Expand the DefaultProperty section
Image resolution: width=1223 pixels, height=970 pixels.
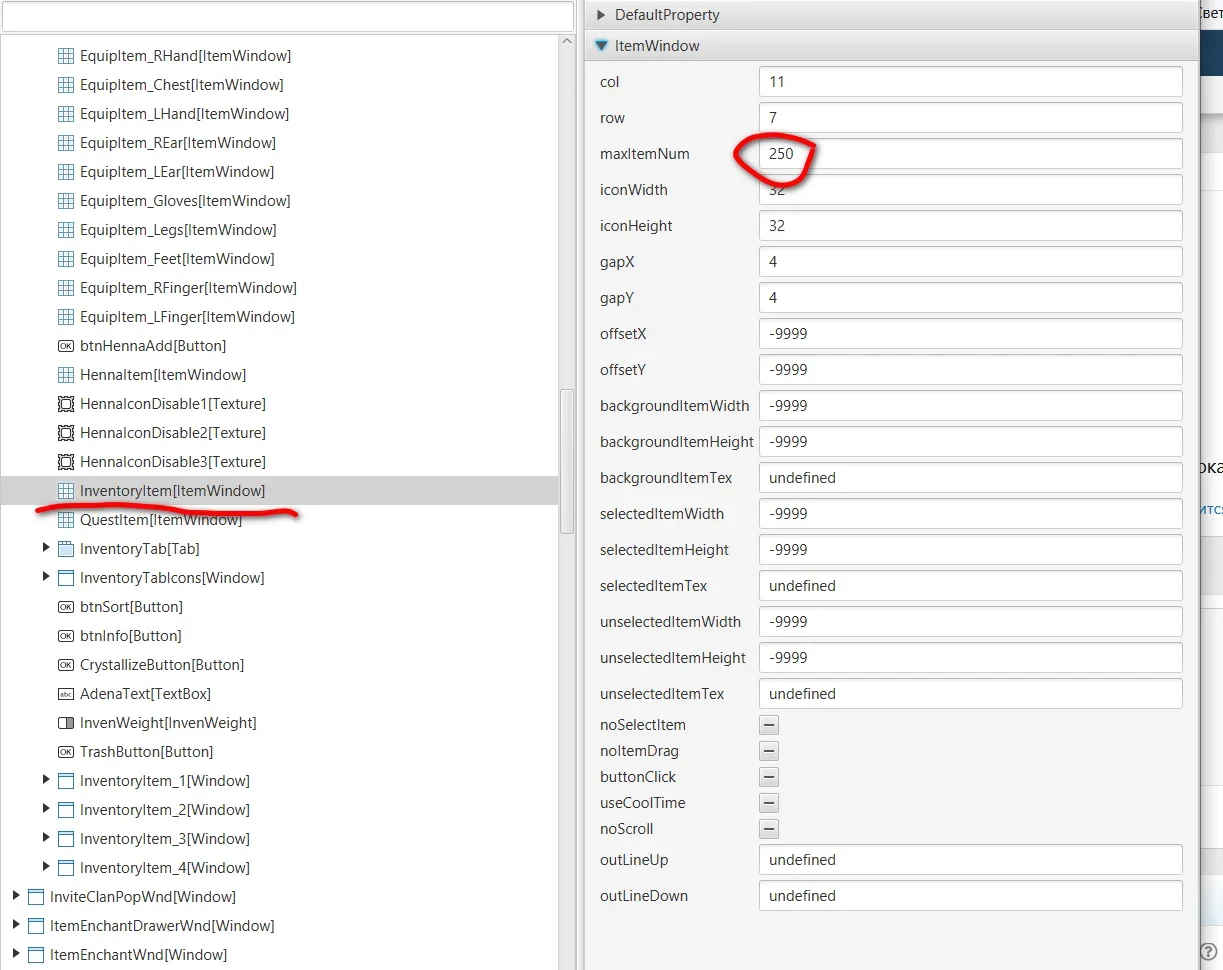(x=601, y=15)
